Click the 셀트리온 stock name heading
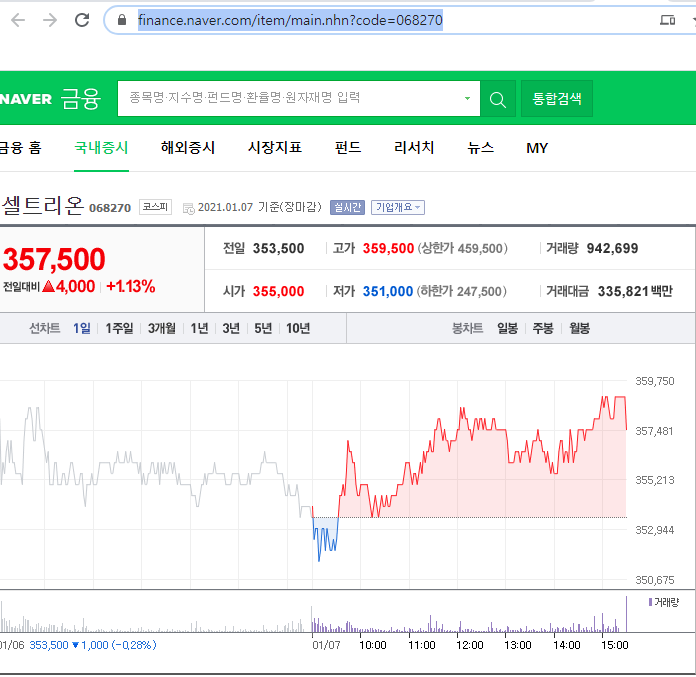696x677 pixels. 43,206
